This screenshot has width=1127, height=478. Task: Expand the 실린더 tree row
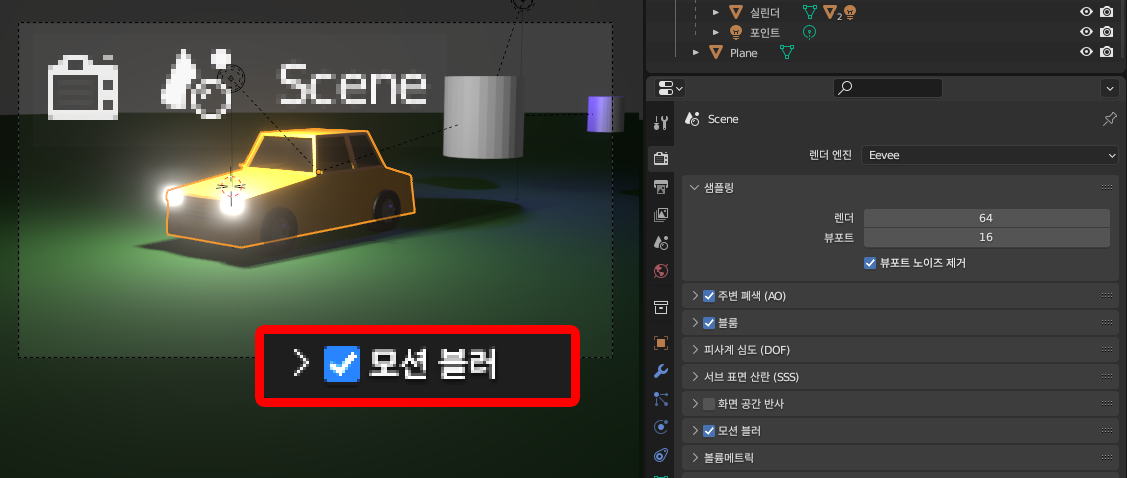pyautogui.click(x=715, y=12)
